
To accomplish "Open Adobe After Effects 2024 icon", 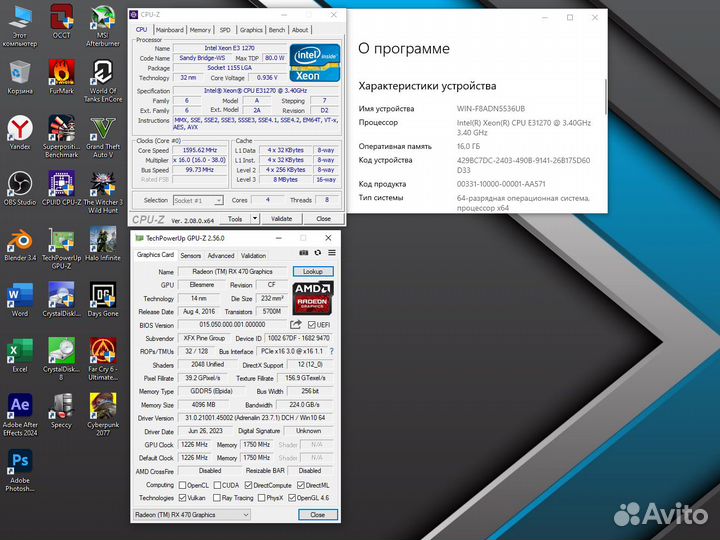I will coord(20,415).
